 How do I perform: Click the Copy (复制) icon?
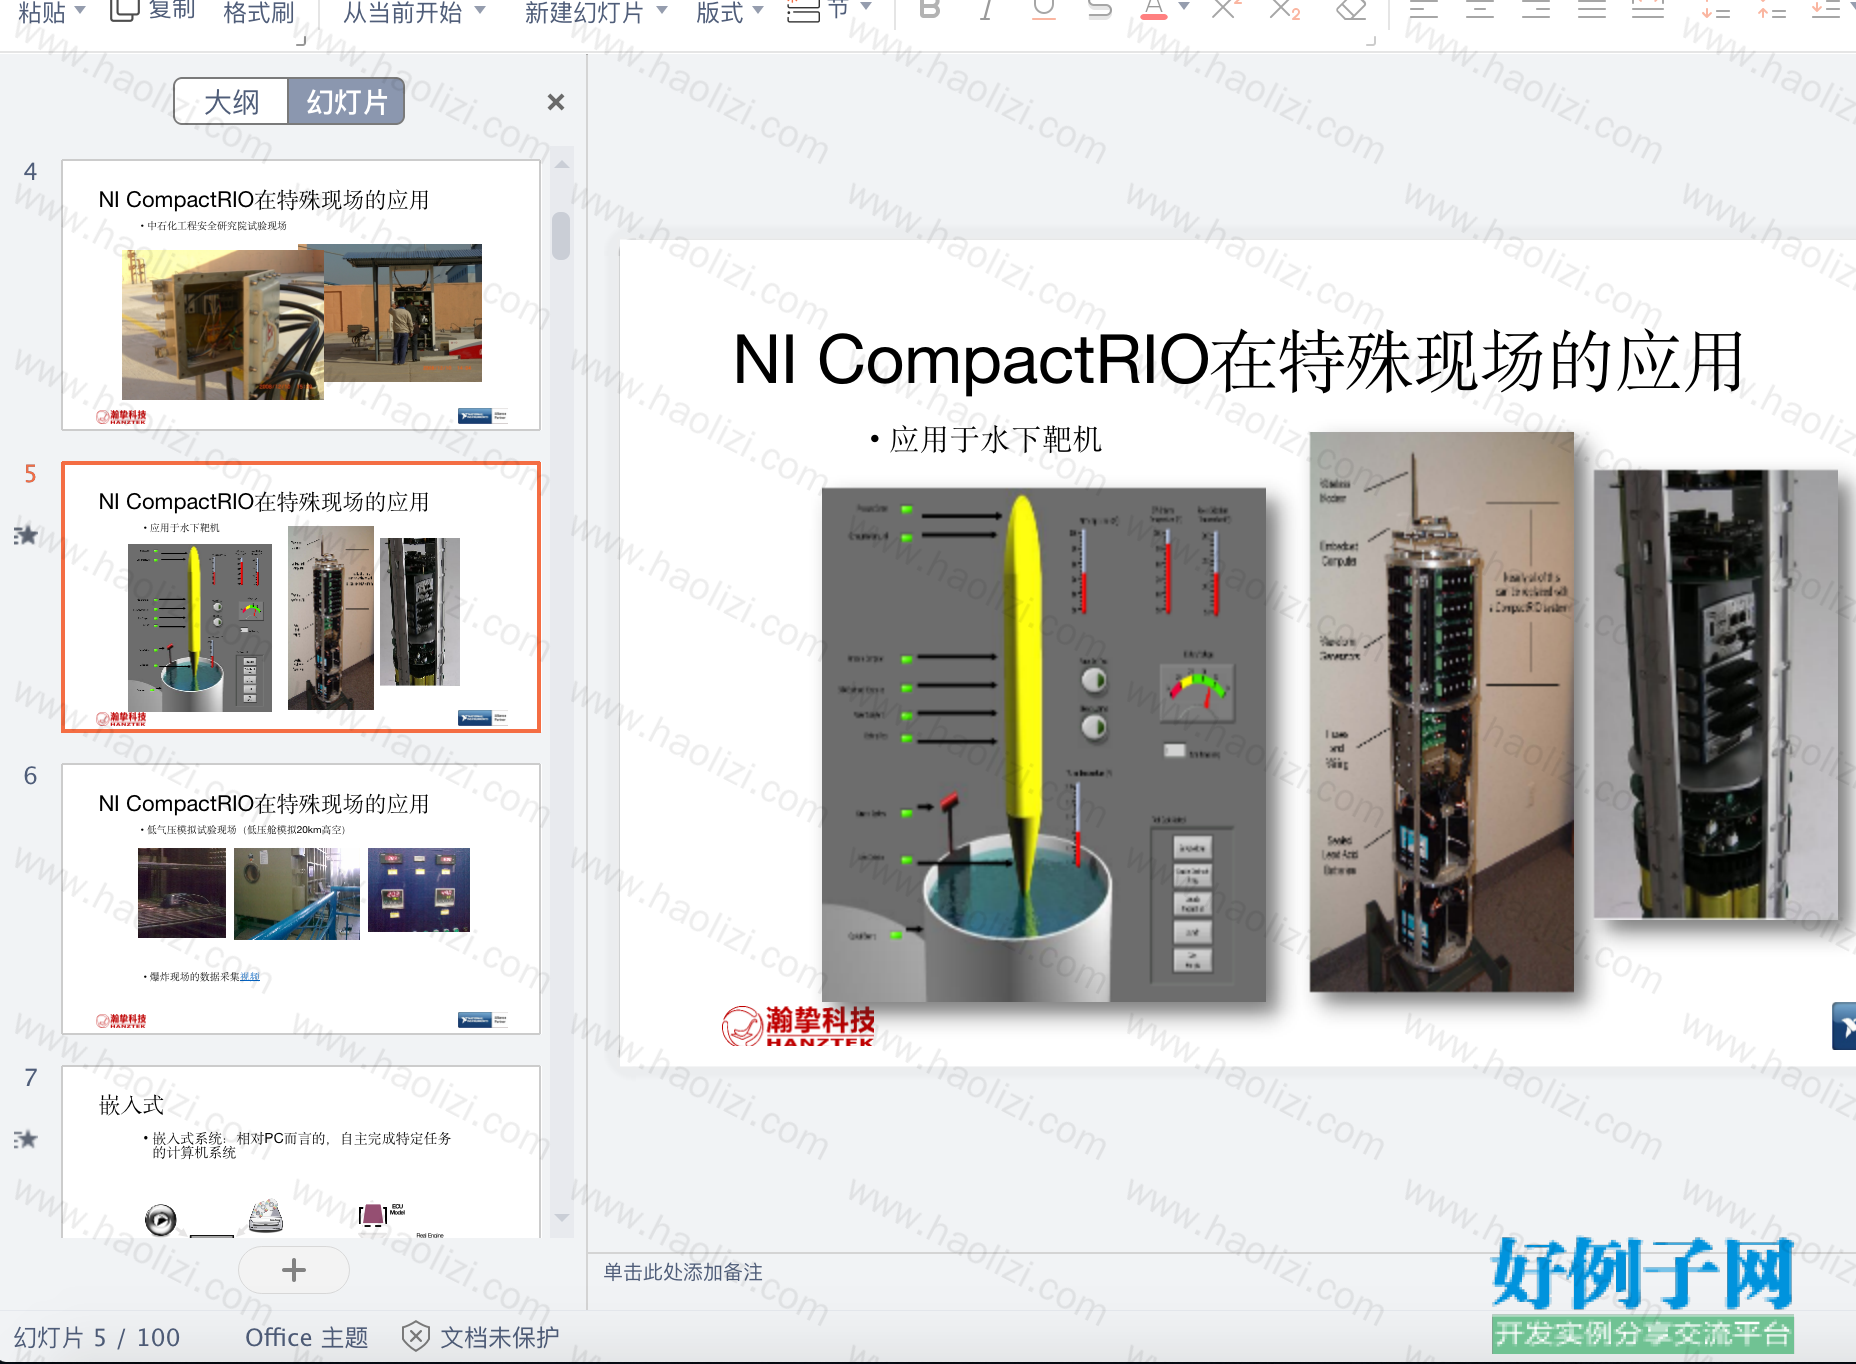click(x=124, y=10)
